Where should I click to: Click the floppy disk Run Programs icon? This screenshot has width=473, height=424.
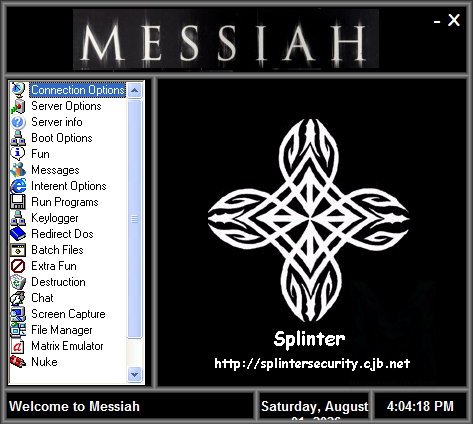[18, 202]
